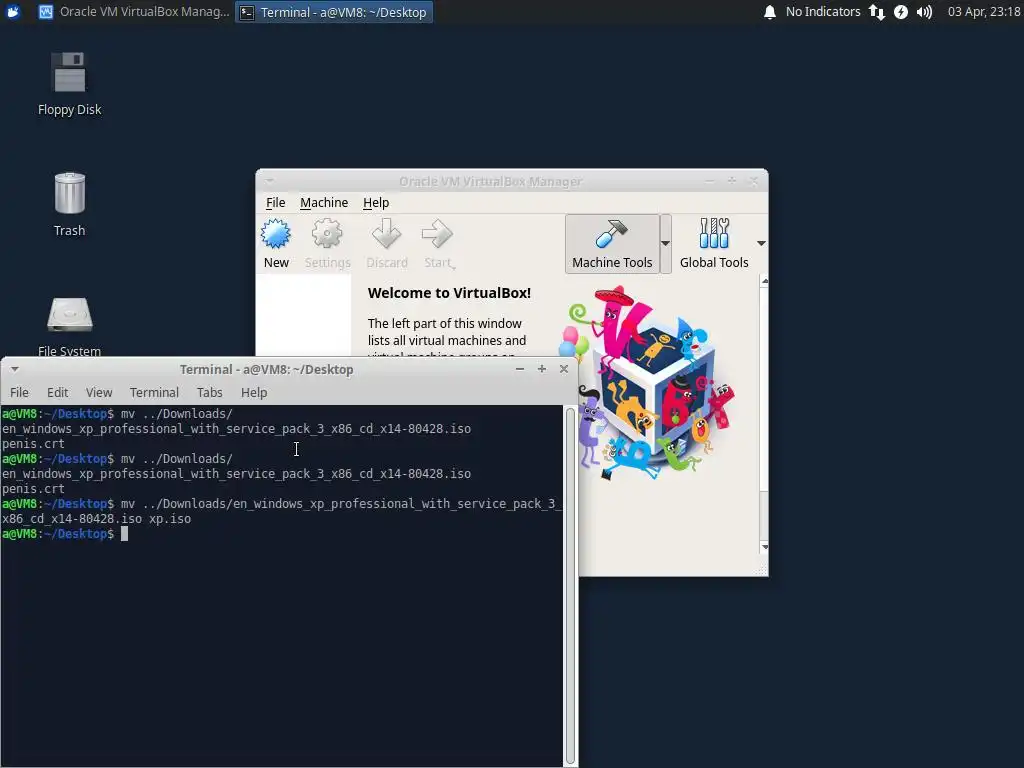Maximize the Terminal window
Image resolution: width=1024 pixels, height=768 pixels.
[541, 369]
